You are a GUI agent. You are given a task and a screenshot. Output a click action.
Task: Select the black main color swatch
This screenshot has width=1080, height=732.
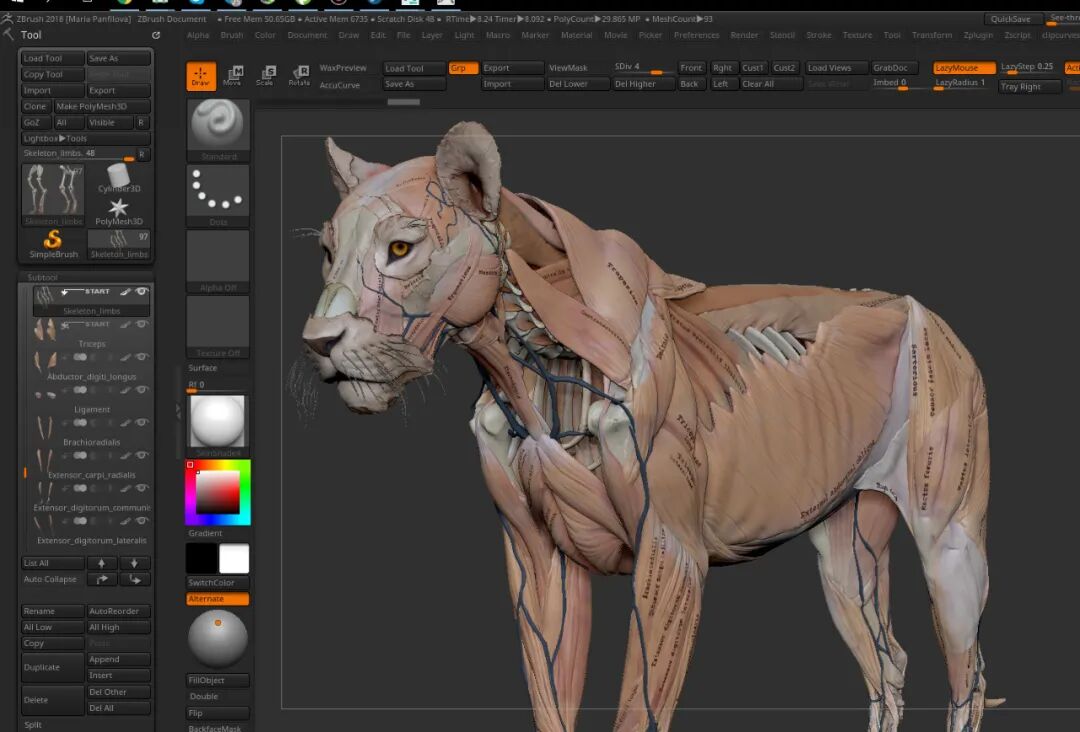(202, 558)
